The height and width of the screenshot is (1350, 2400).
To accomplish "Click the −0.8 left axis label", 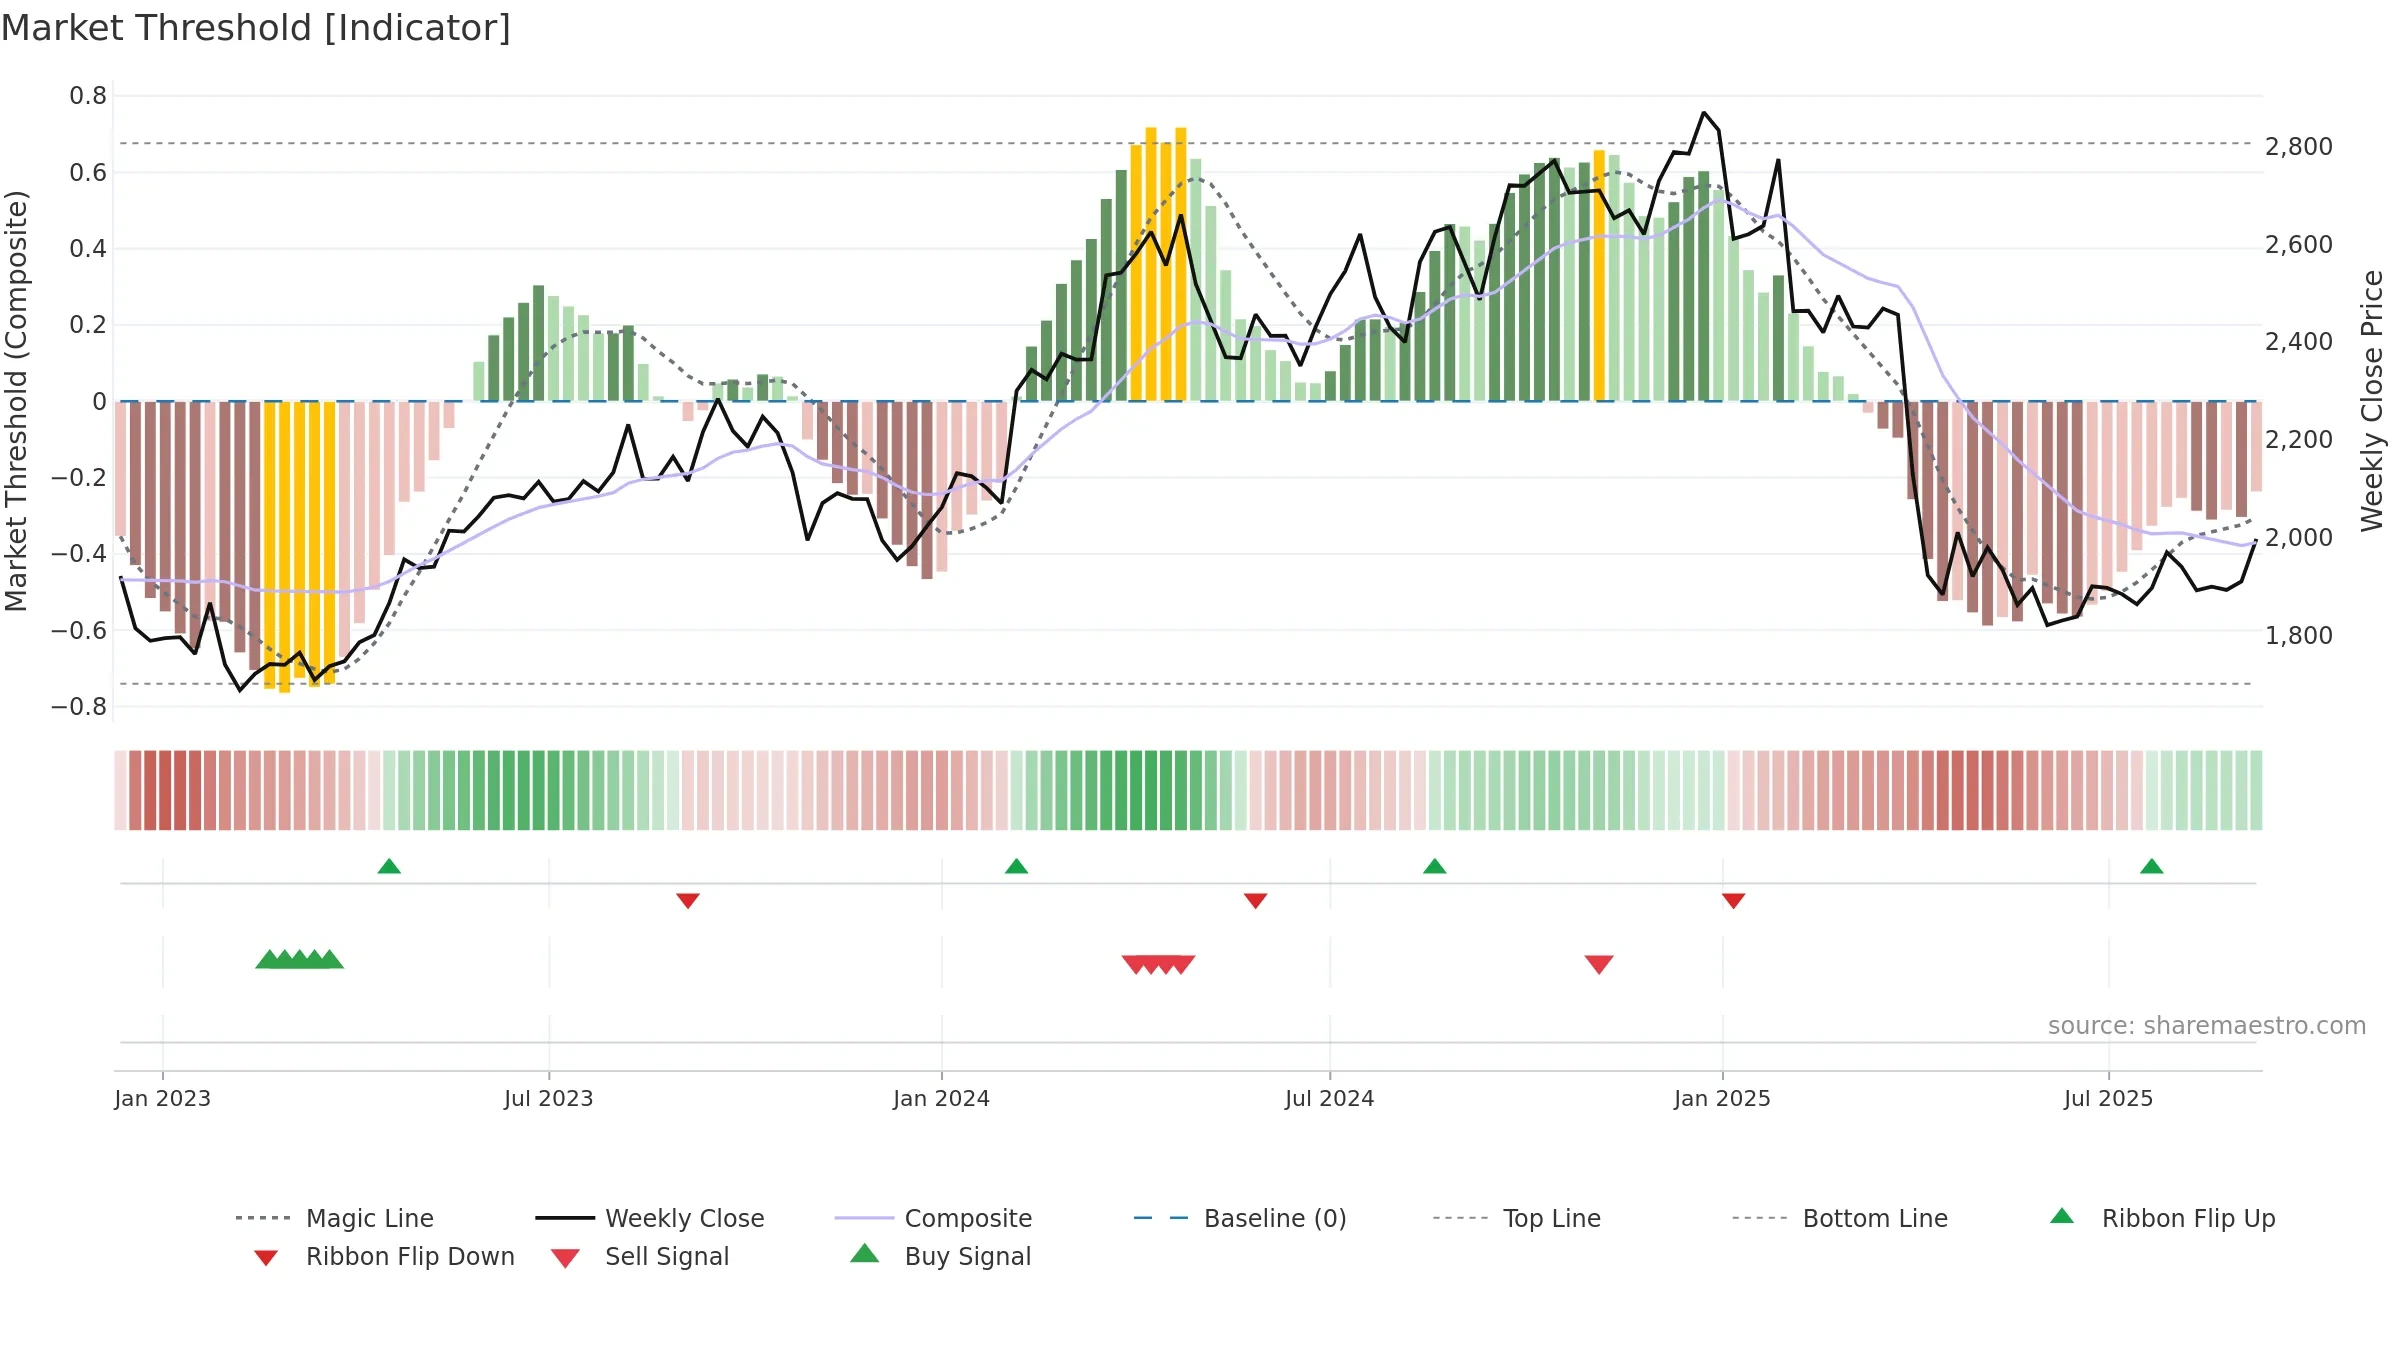I will tap(79, 707).
